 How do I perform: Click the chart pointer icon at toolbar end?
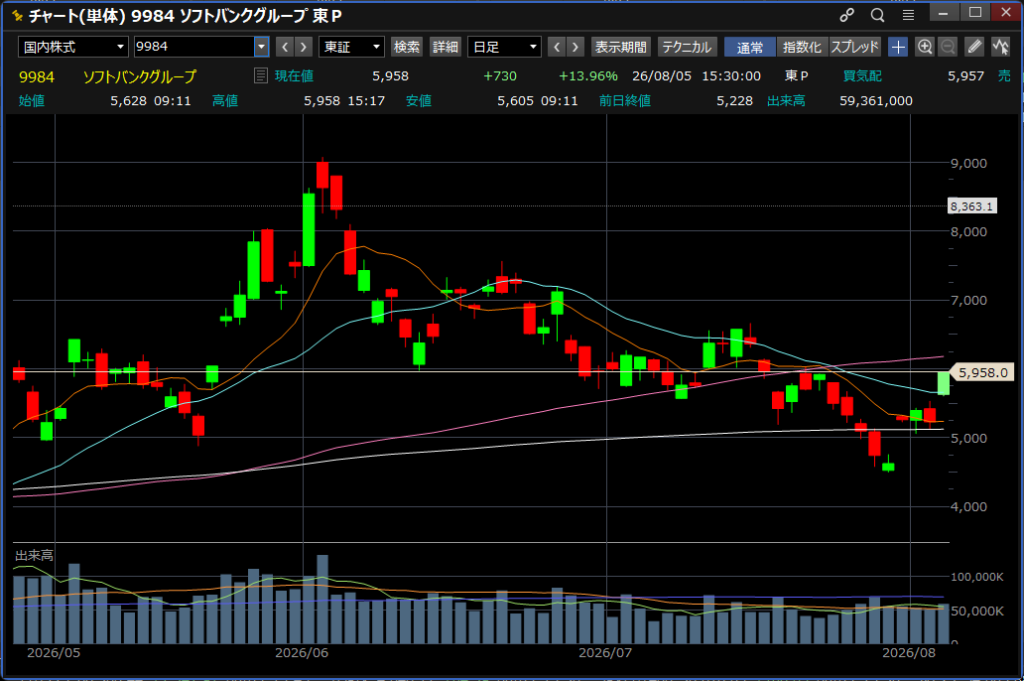1000,46
